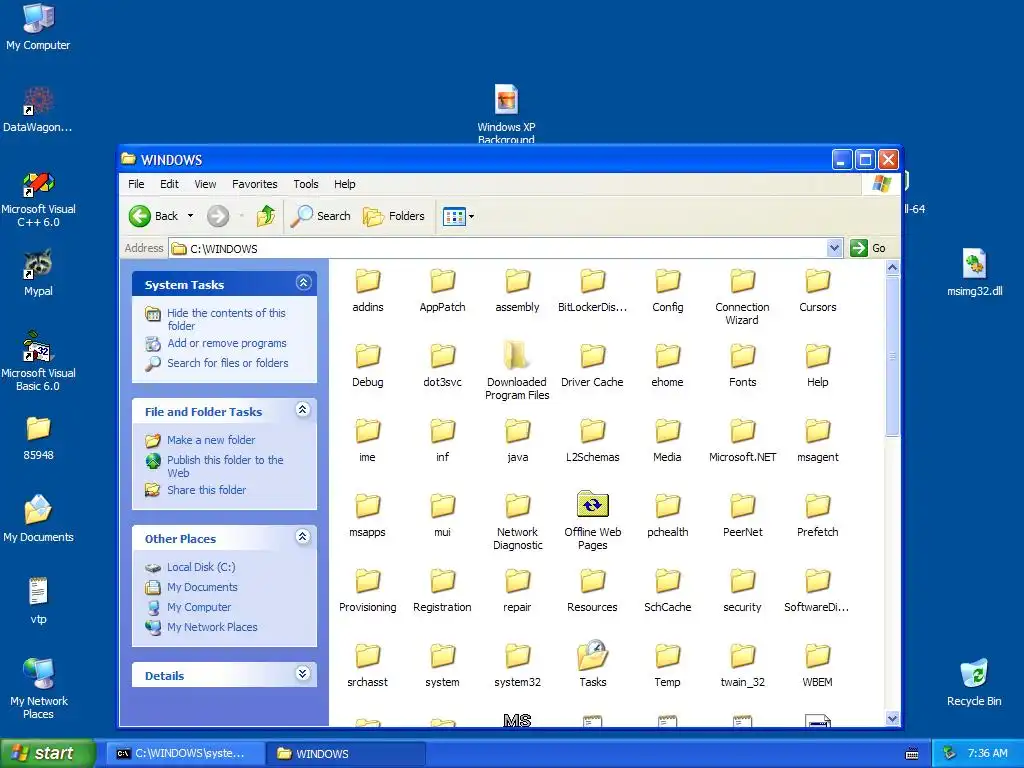Select the Connection Wizard folder

(x=743, y=297)
